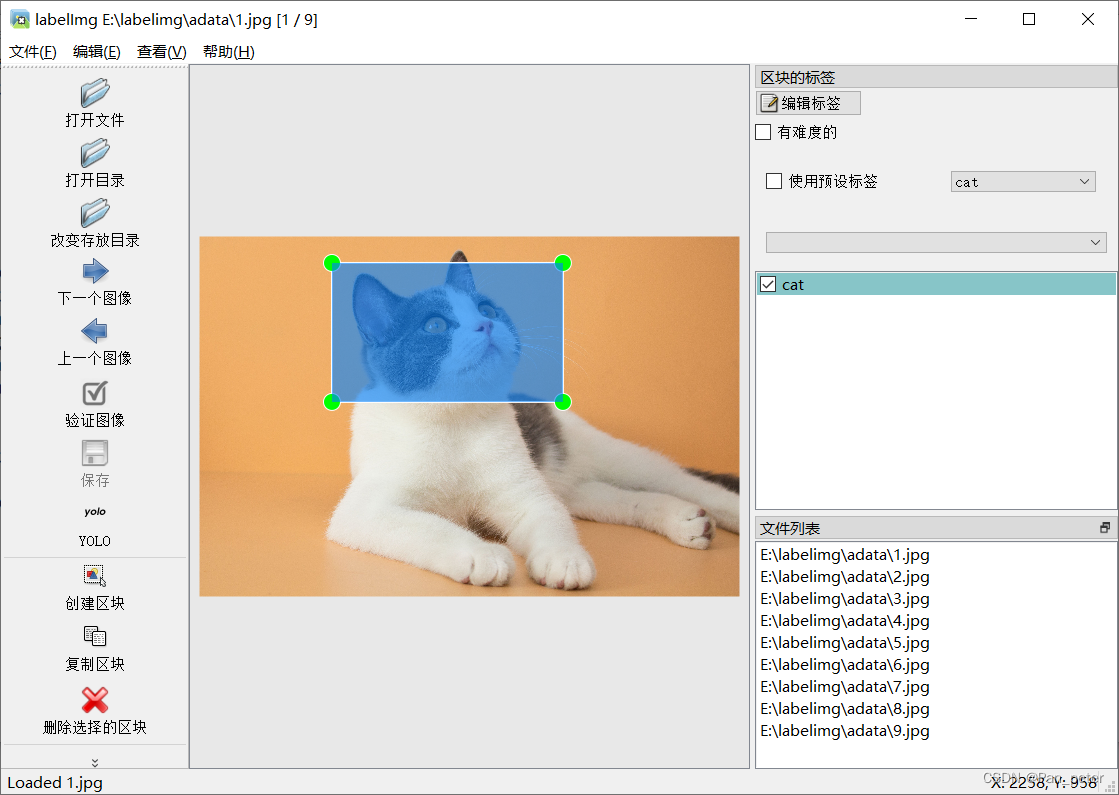Click the top-left green handle of the bounding box
Screen dimensions: 1119x795
pos(332,263)
